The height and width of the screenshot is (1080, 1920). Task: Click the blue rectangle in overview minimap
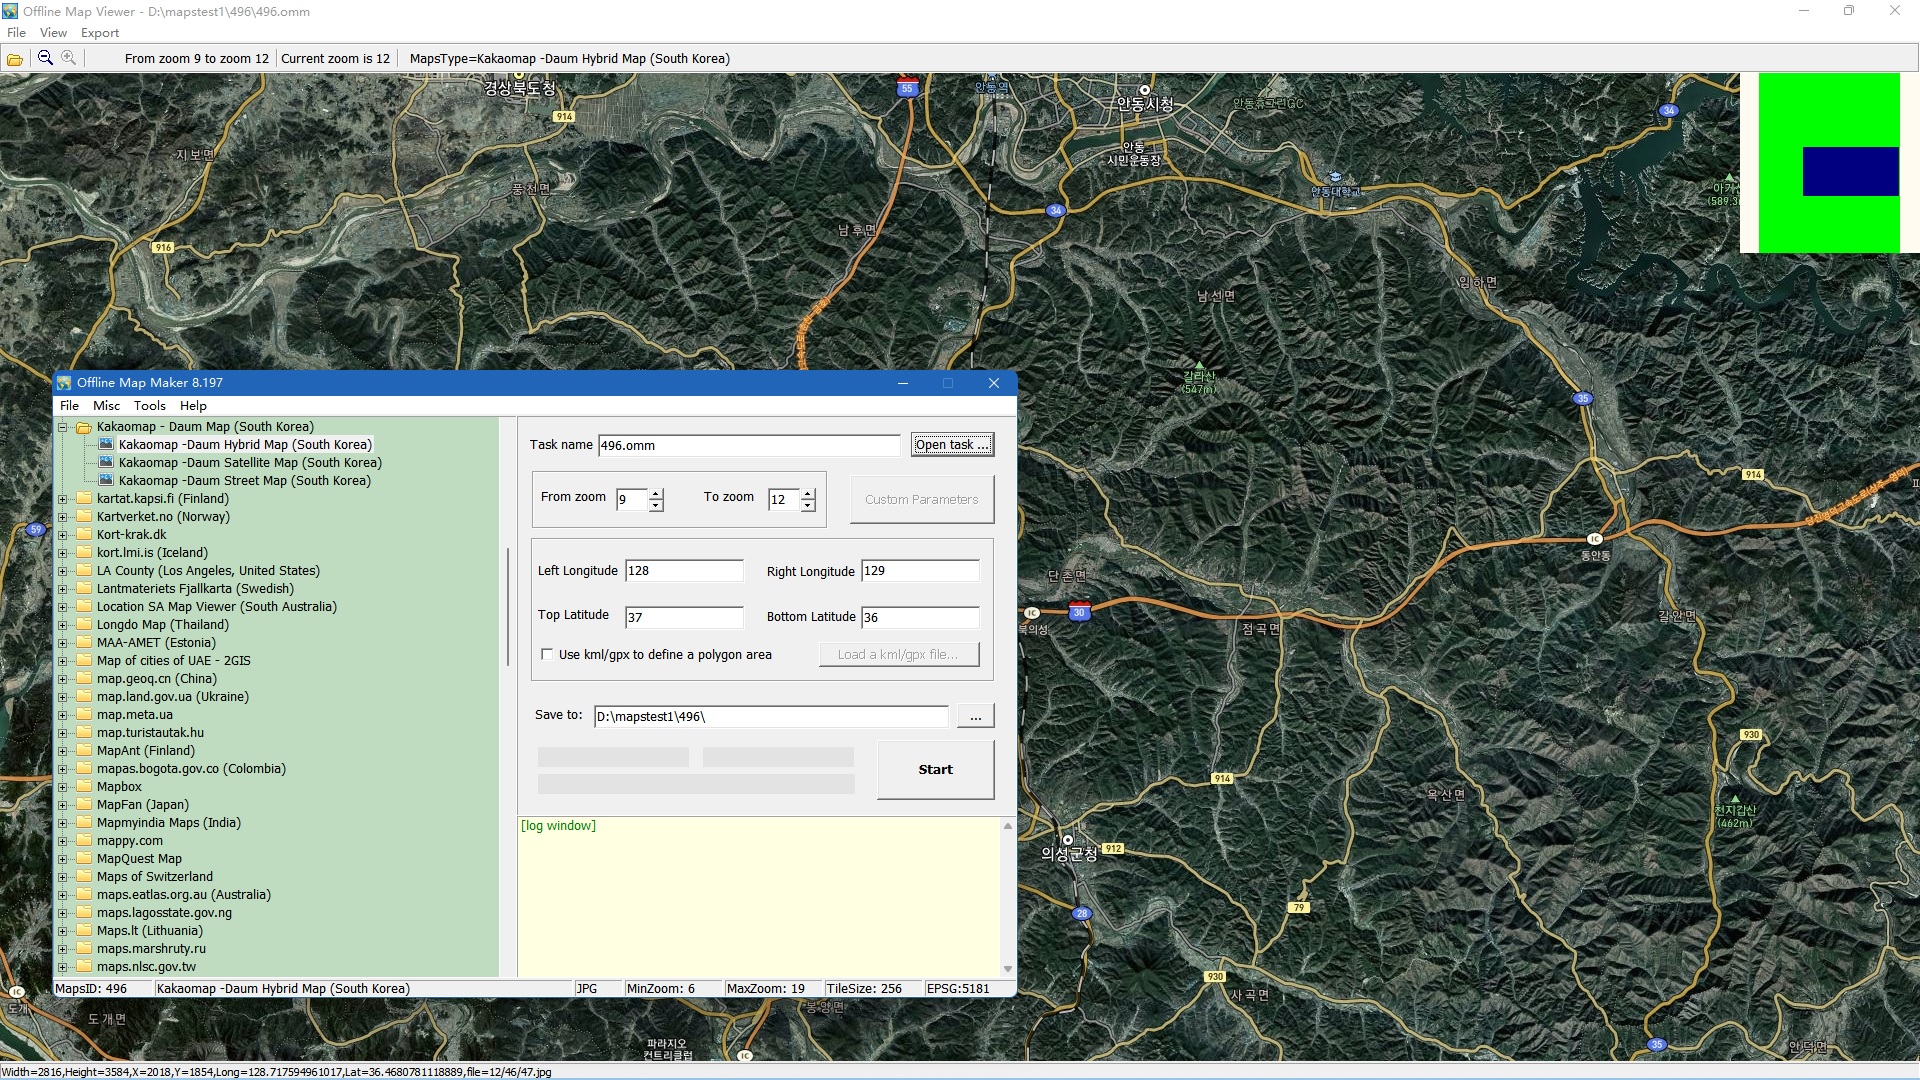pyautogui.click(x=1851, y=172)
